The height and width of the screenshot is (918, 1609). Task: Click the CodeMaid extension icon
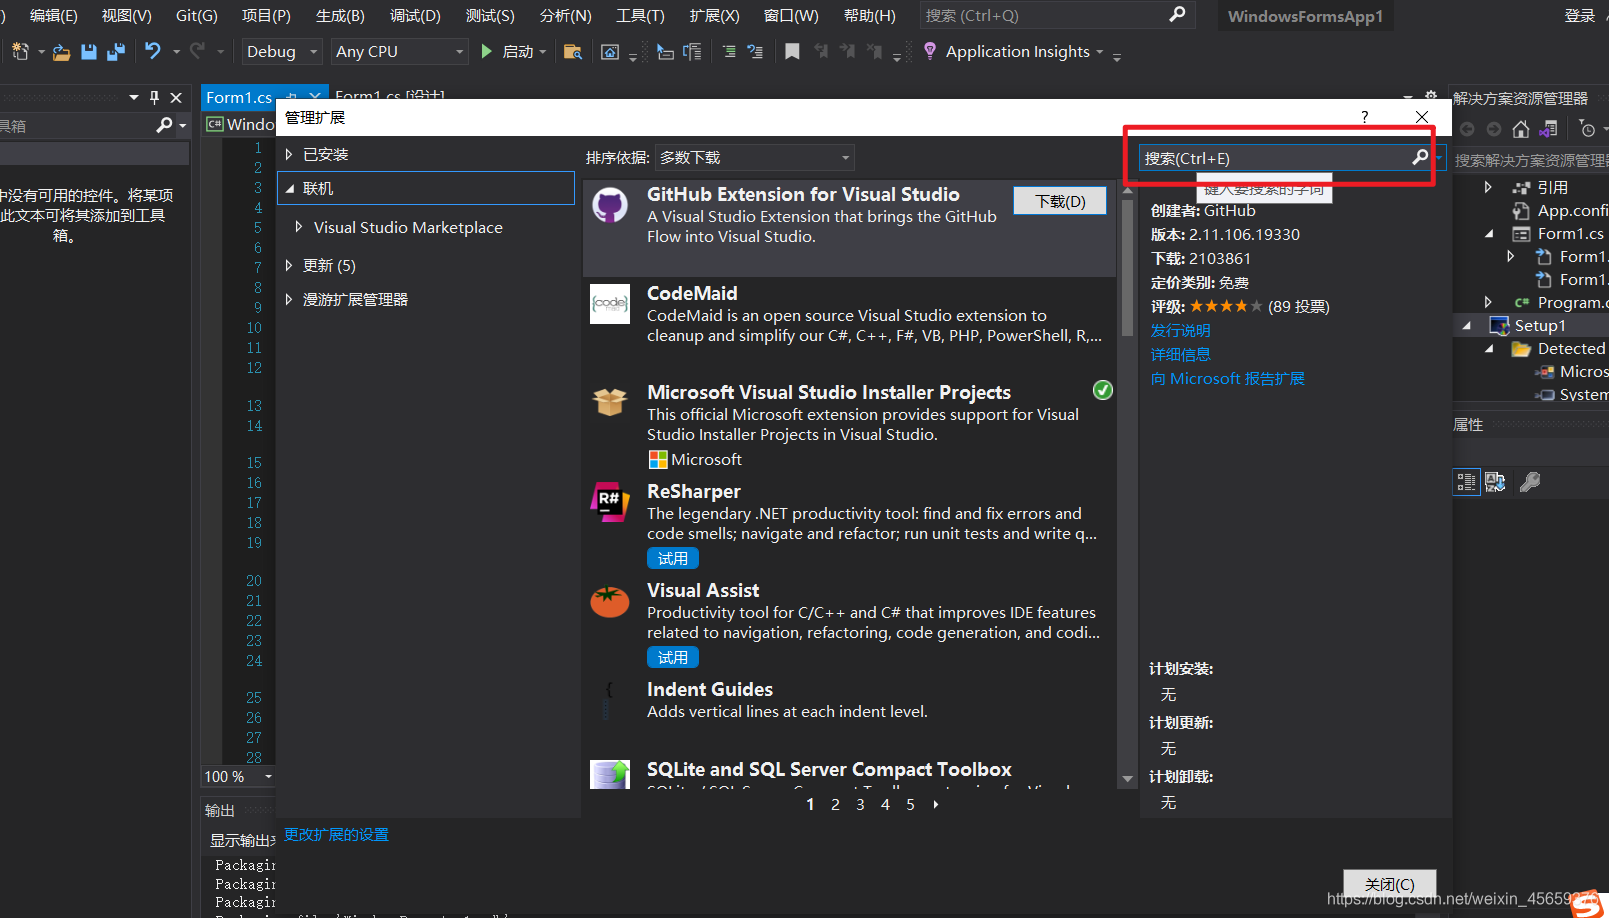(x=610, y=304)
